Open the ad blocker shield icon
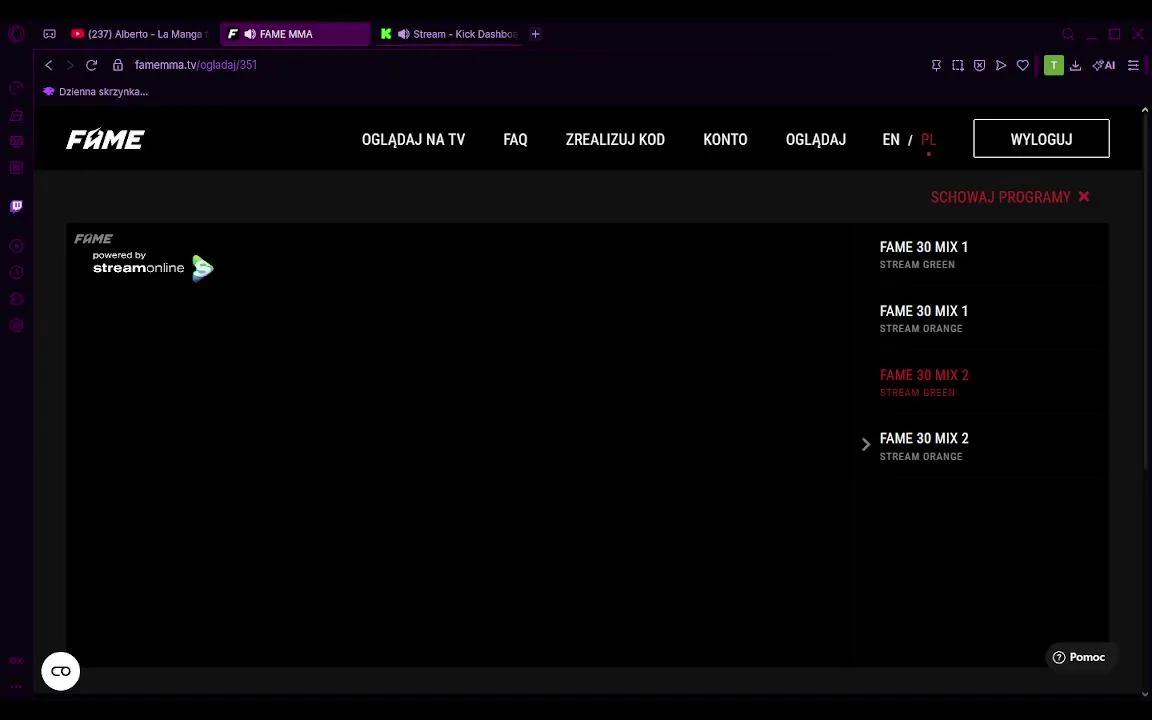1152x720 pixels. coord(979,65)
